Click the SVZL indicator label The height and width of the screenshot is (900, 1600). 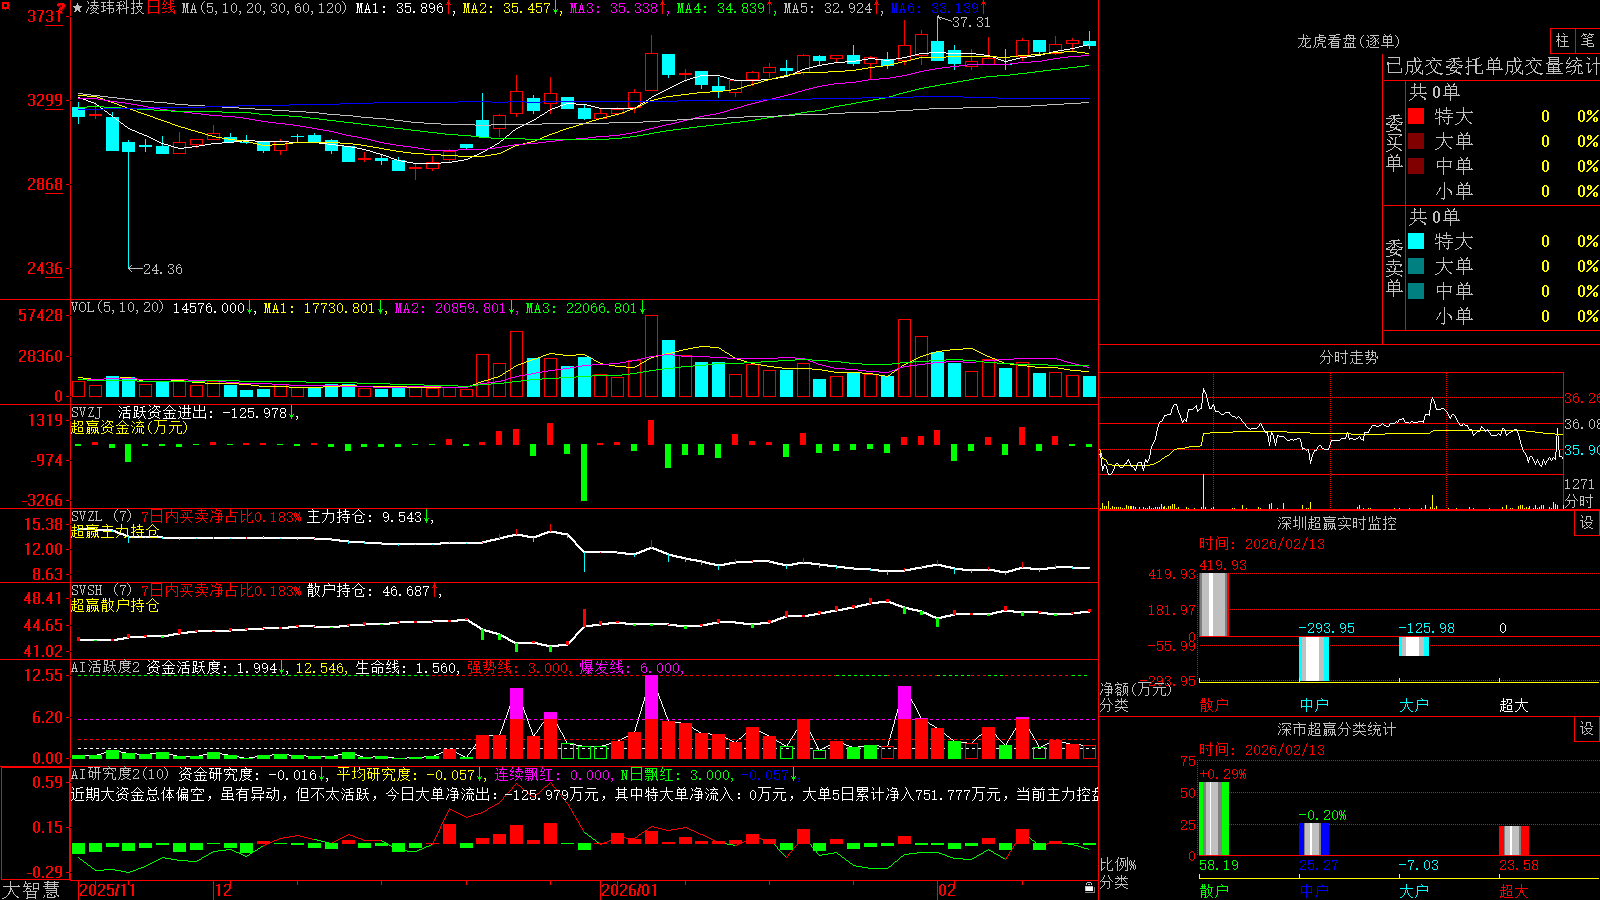pyautogui.click(x=87, y=517)
